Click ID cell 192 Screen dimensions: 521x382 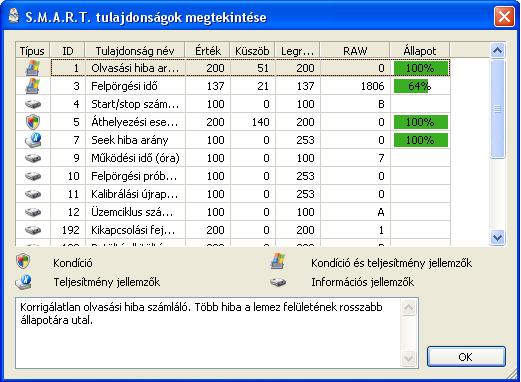coord(71,230)
